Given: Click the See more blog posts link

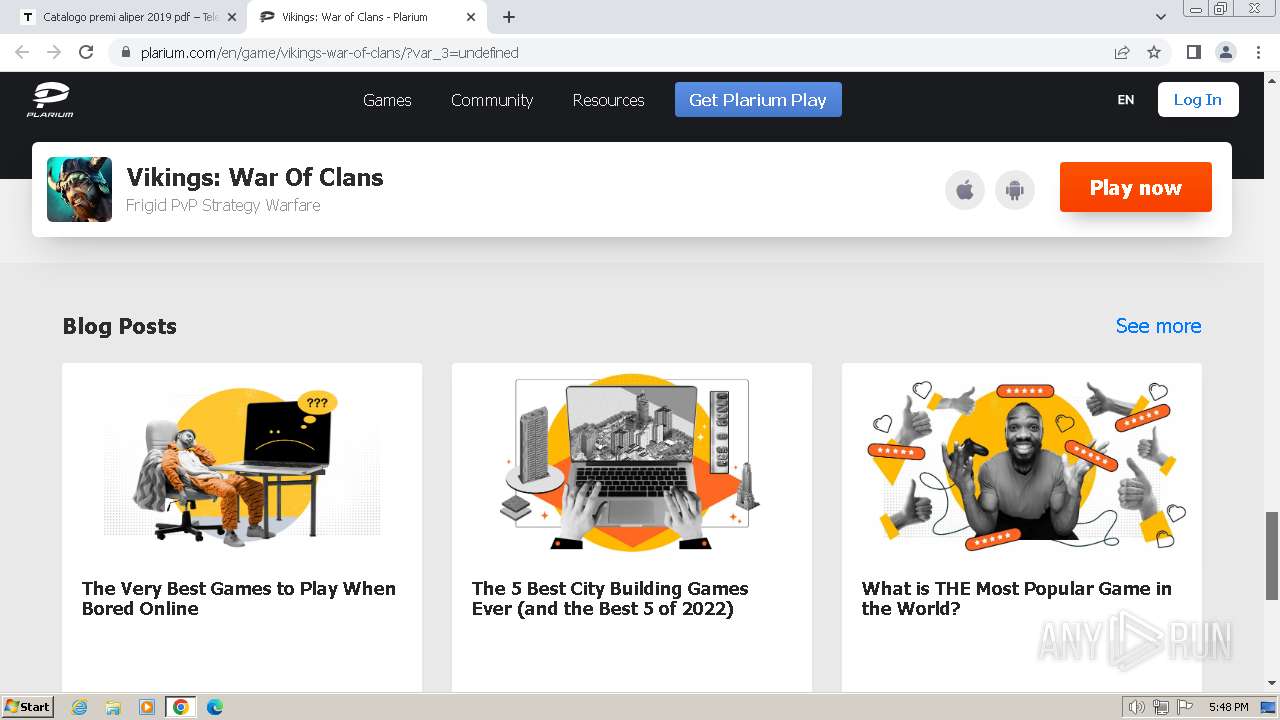Looking at the screenshot, I should coord(1158,326).
